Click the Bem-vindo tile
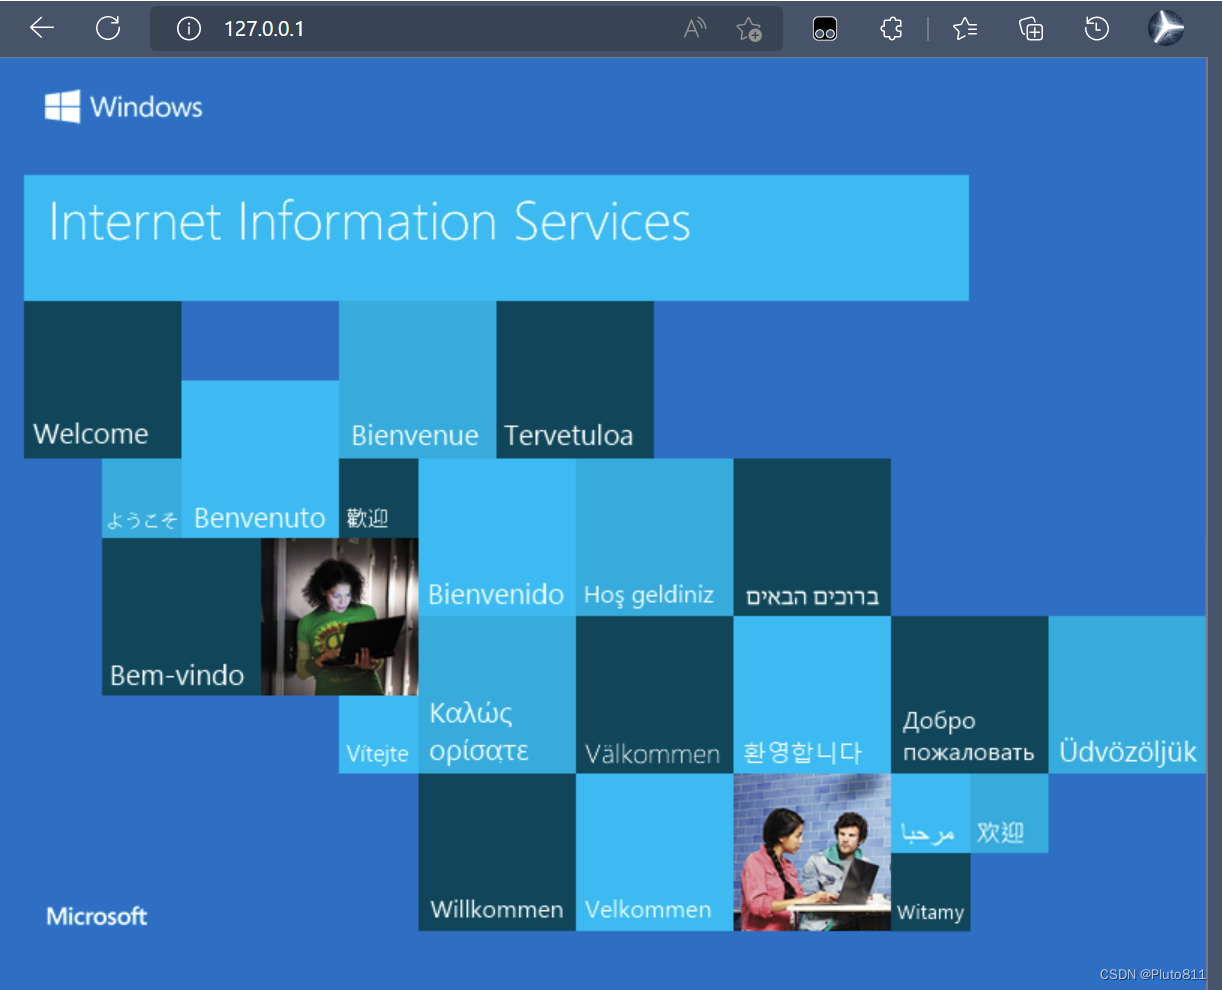This screenshot has width=1222, height=990. click(x=181, y=616)
